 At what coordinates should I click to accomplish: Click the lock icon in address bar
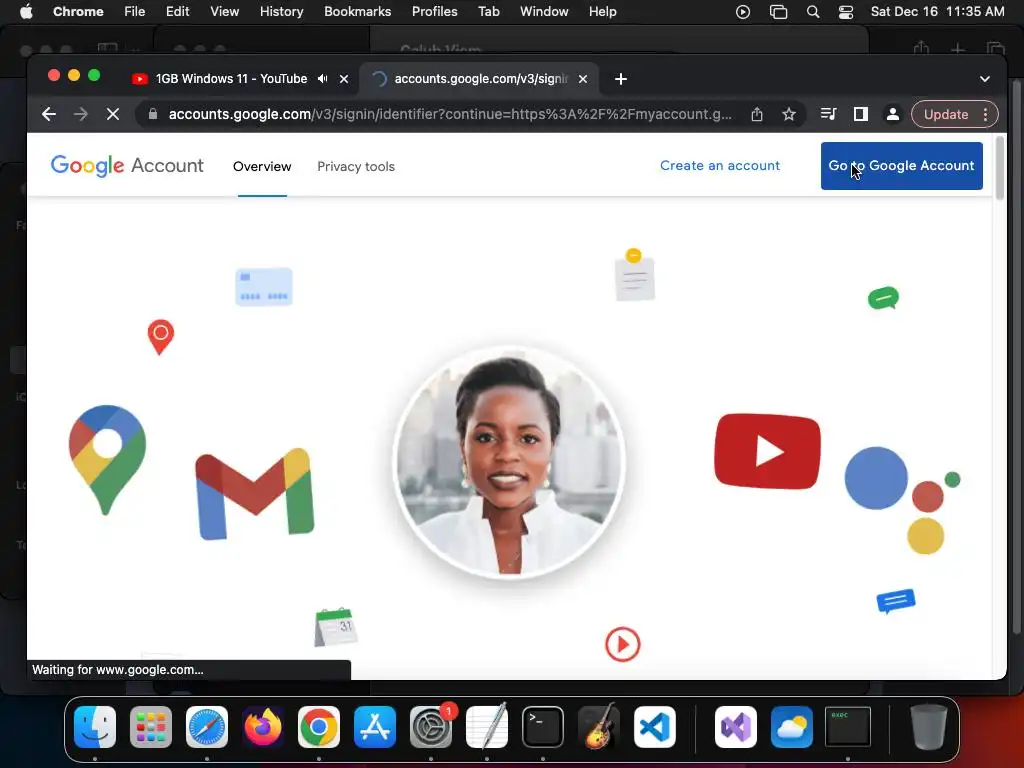click(153, 114)
